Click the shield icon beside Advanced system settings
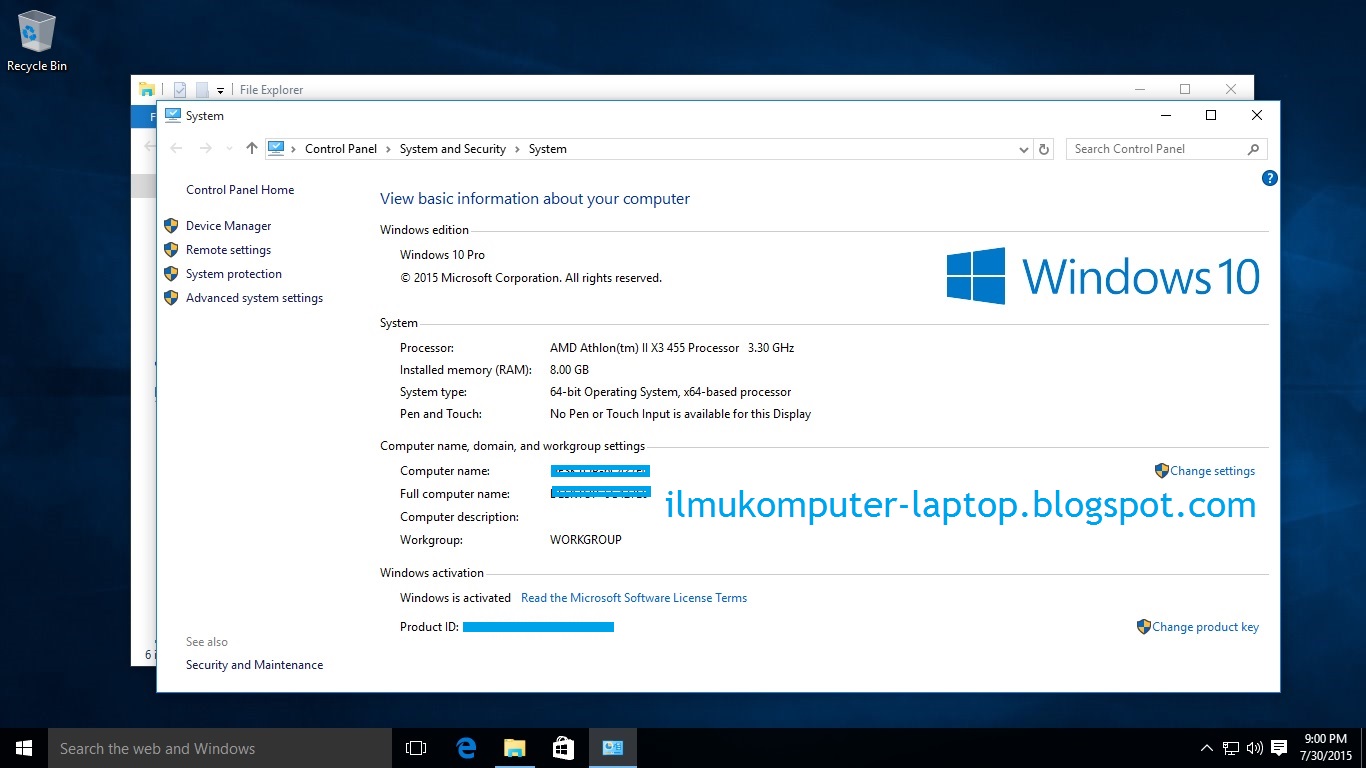 coord(171,298)
